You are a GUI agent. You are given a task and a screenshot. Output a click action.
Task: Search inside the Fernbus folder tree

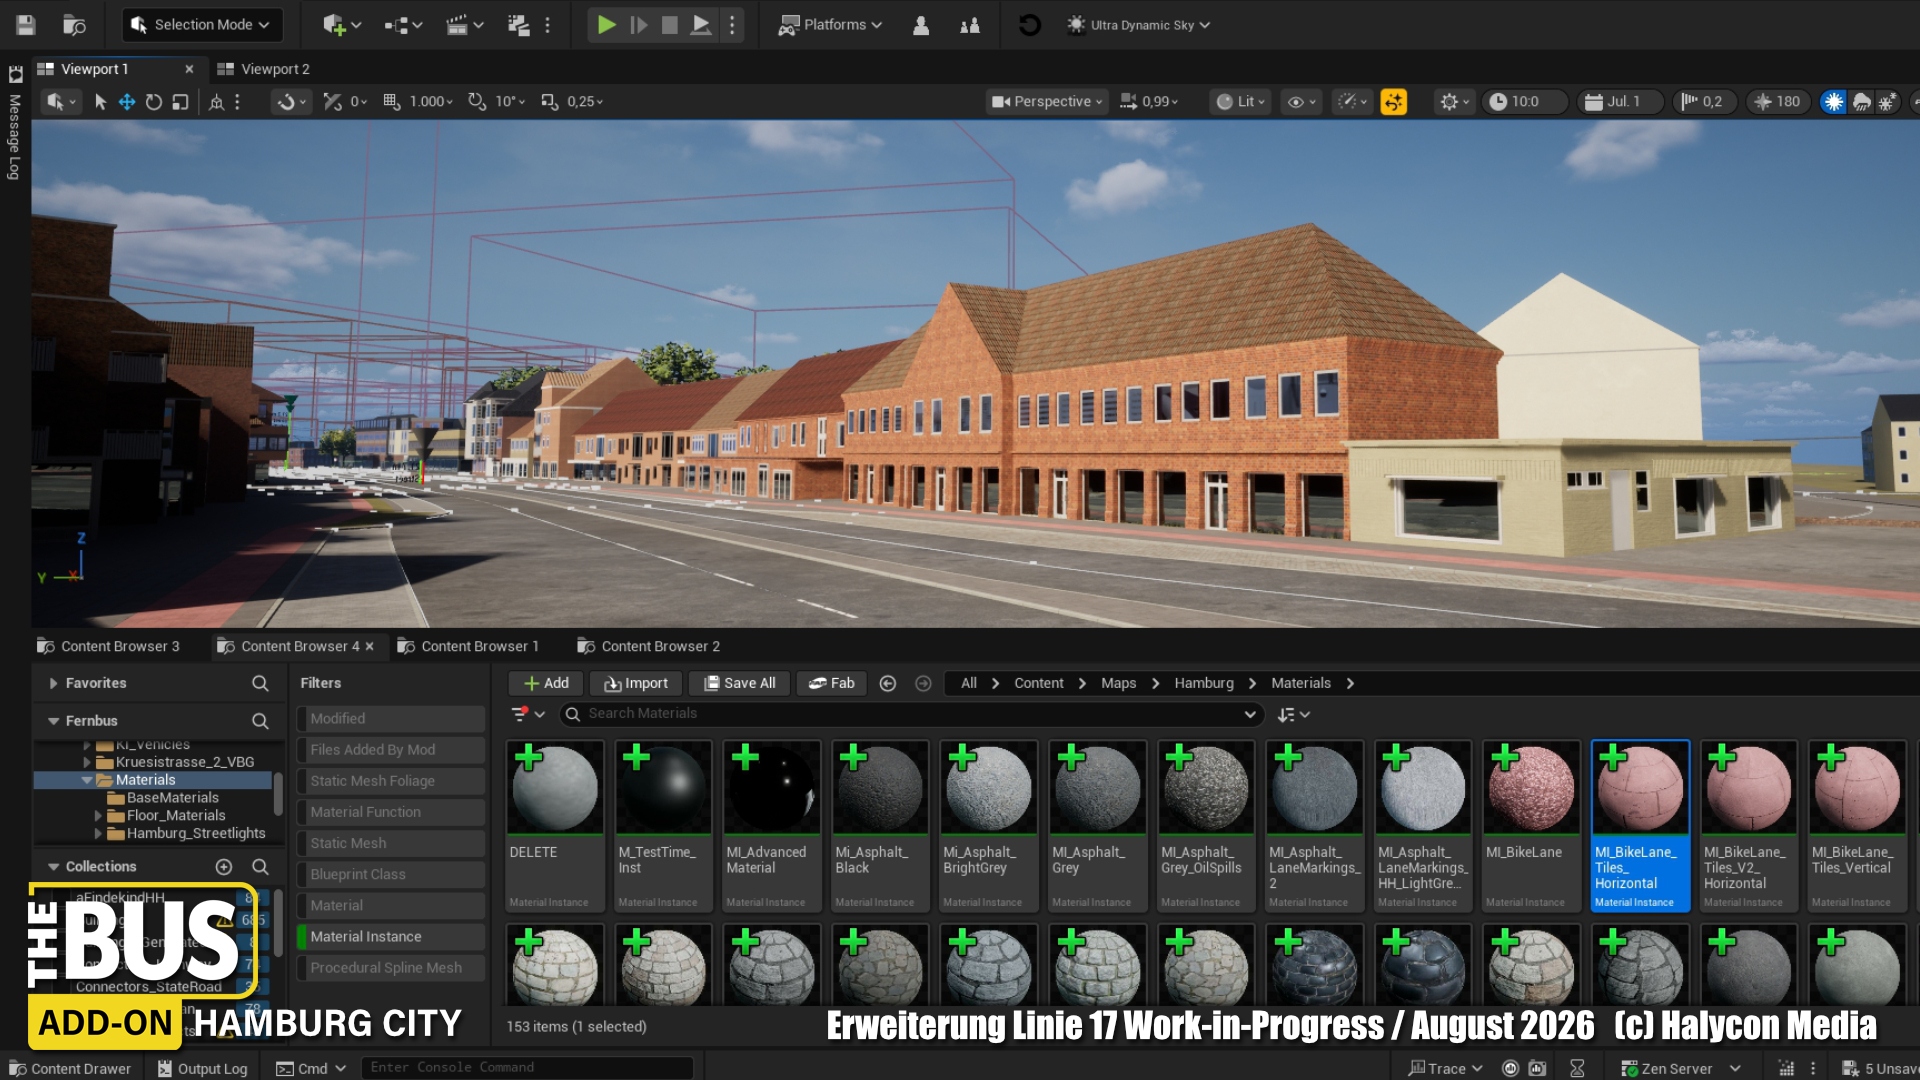(260, 721)
